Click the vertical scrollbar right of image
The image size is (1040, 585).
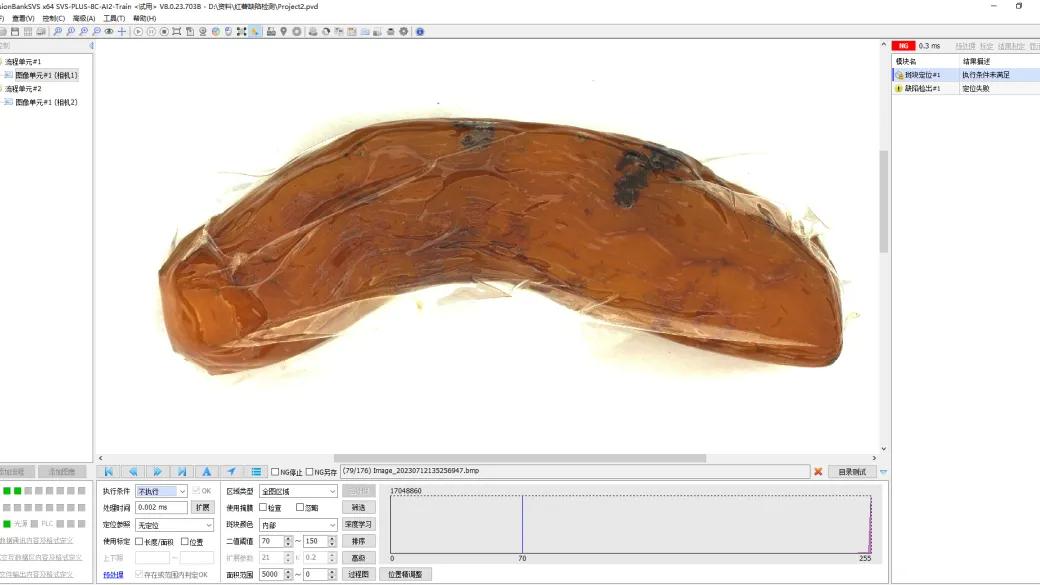(x=883, y=202)
